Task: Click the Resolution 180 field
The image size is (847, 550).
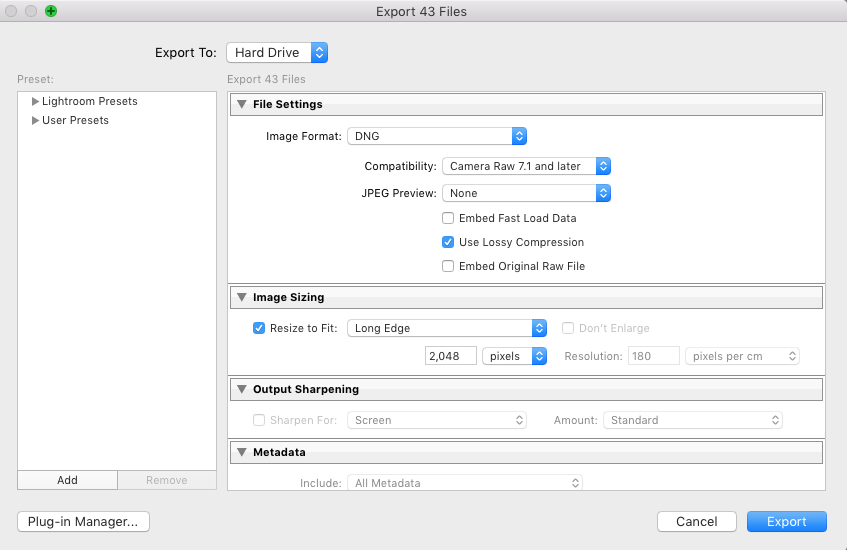Action: coord(654,356)
